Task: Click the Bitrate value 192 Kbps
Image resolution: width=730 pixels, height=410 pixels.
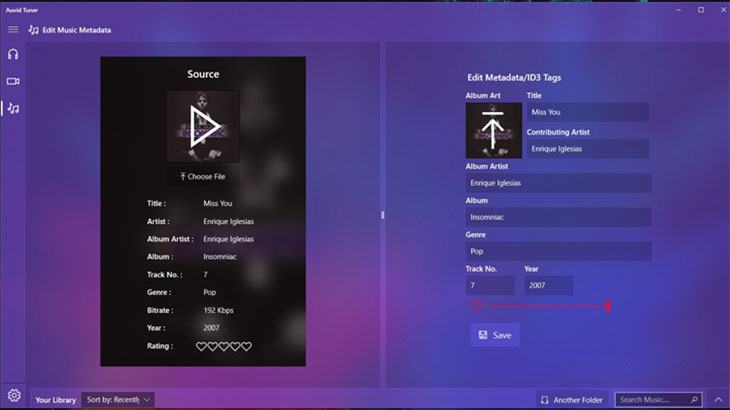Action: tap(218, 310)
